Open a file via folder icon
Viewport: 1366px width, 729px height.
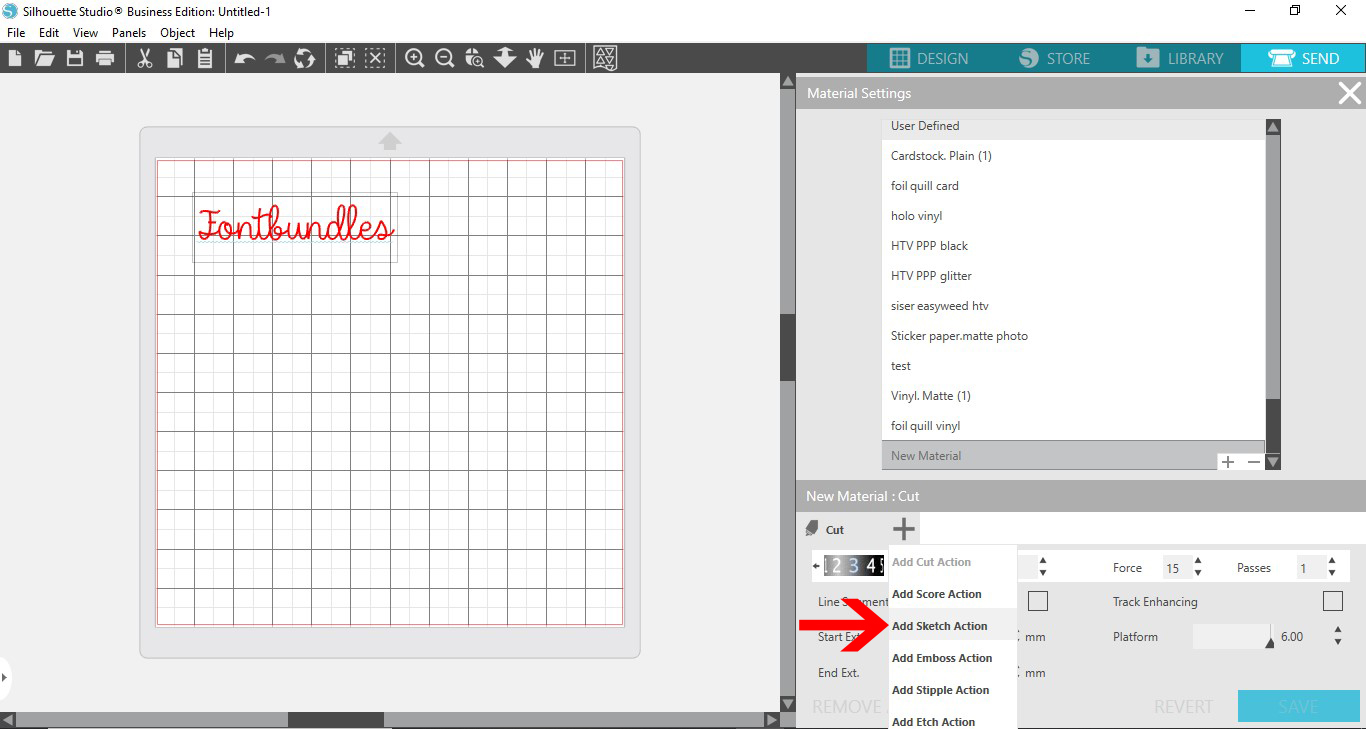pyautogui.click(x=44, y=59)
